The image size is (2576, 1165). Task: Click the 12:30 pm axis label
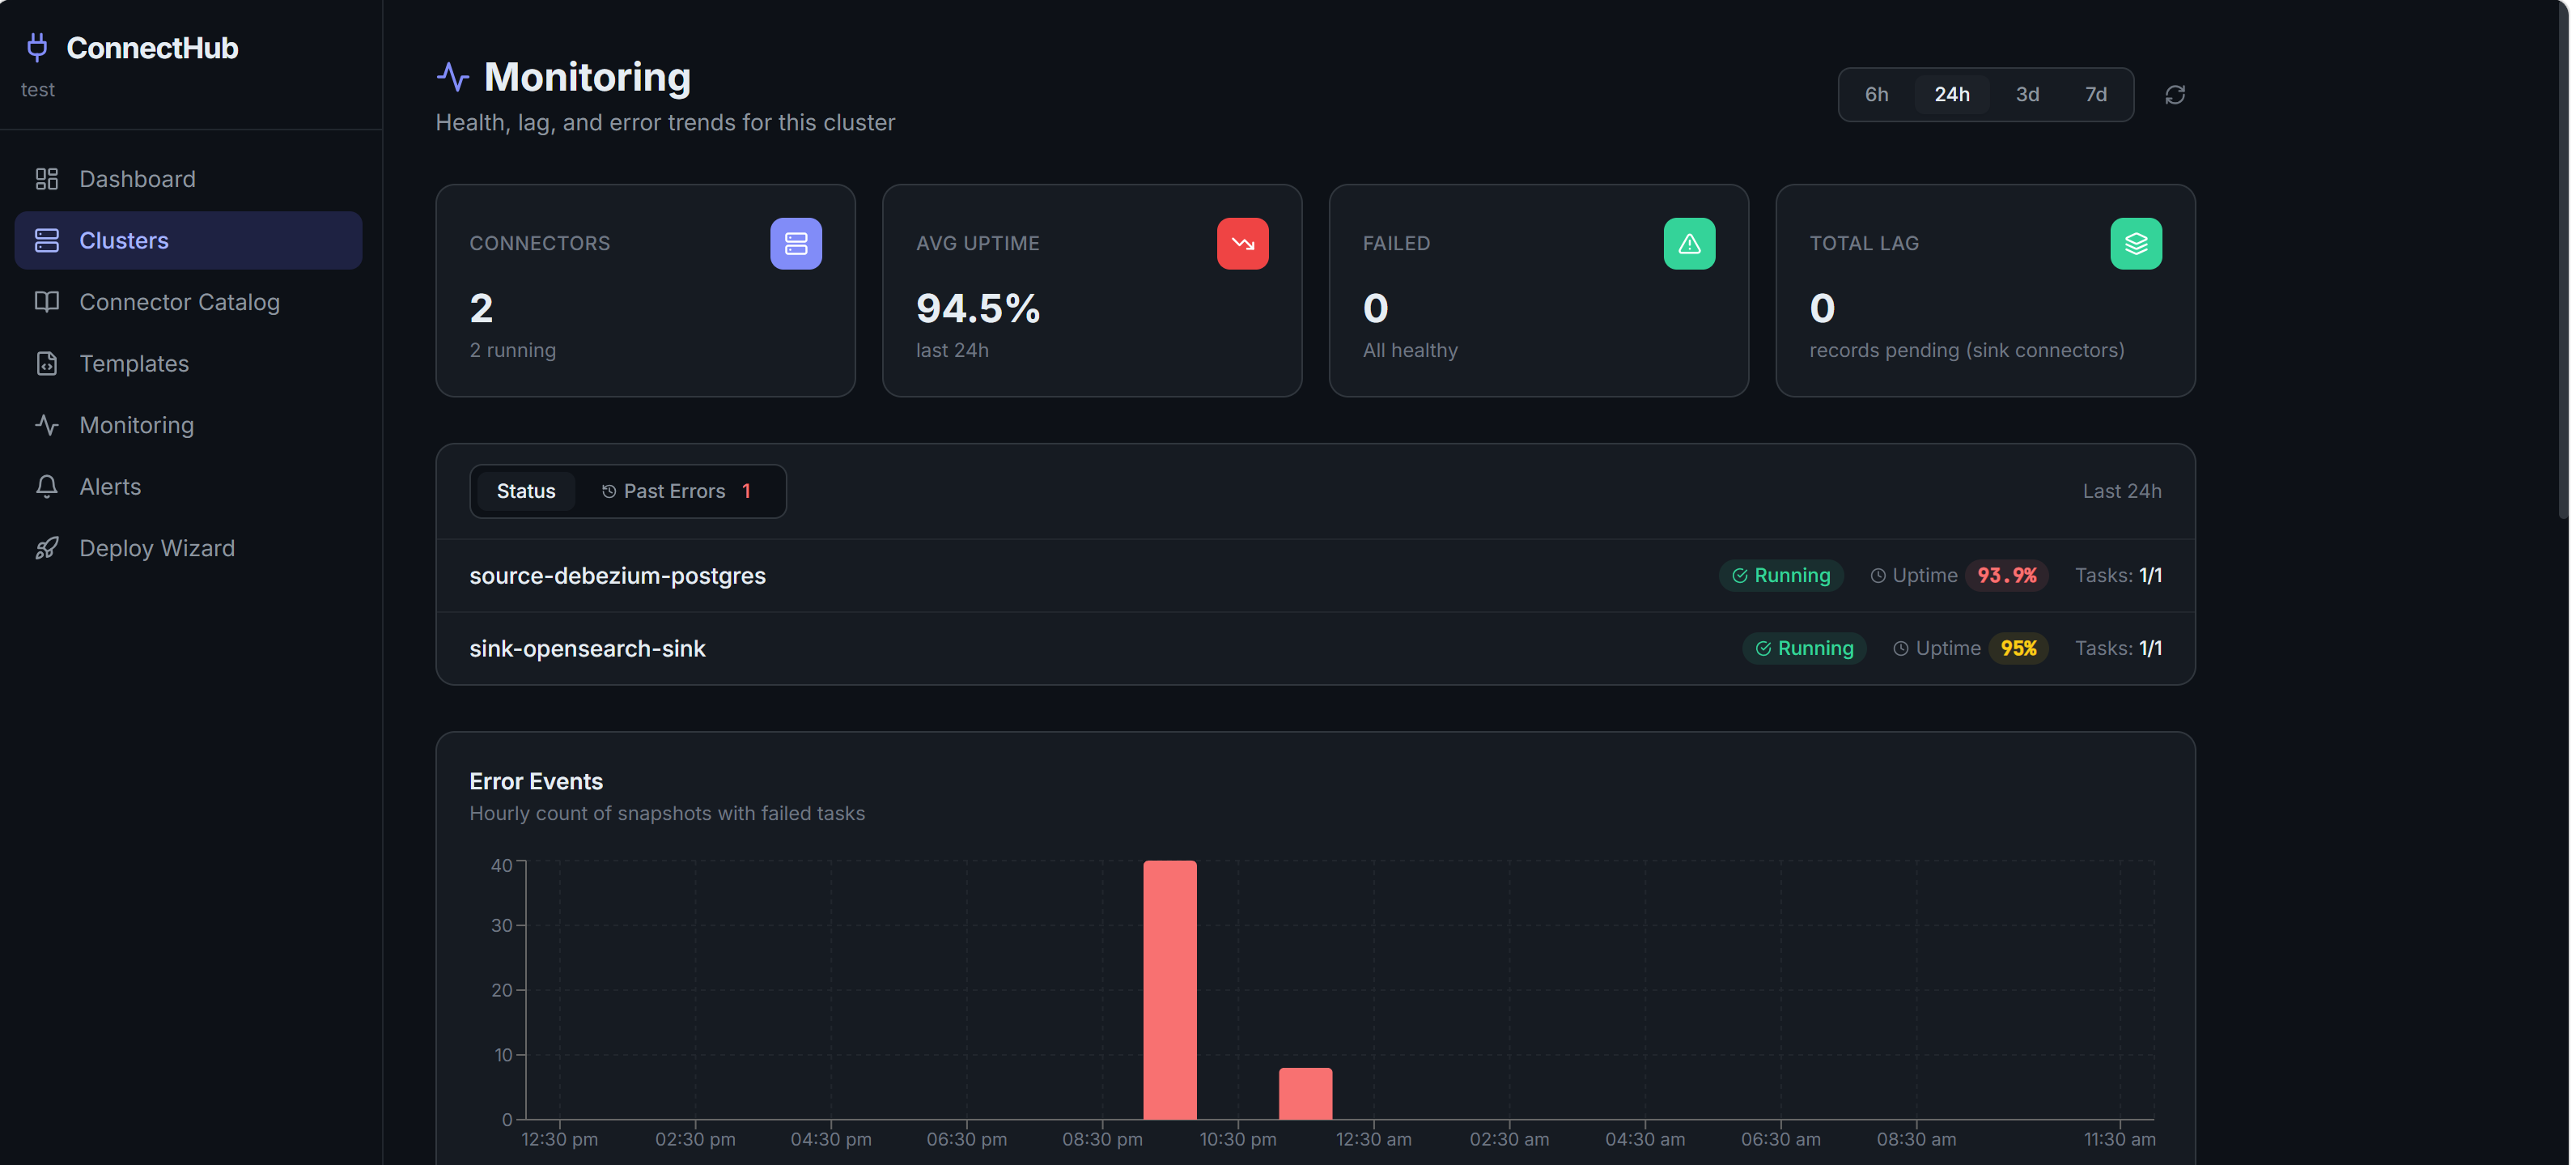(x=559, y=1139)
